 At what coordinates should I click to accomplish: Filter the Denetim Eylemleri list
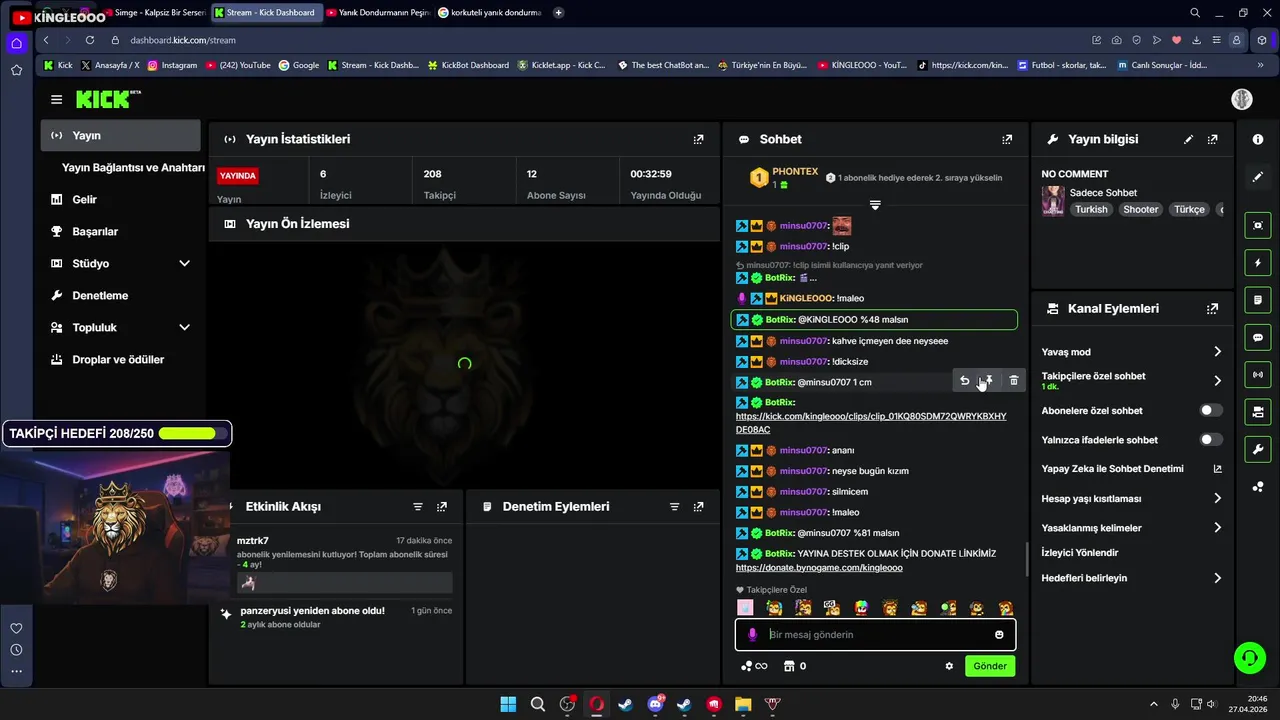(x=674, y=507)
